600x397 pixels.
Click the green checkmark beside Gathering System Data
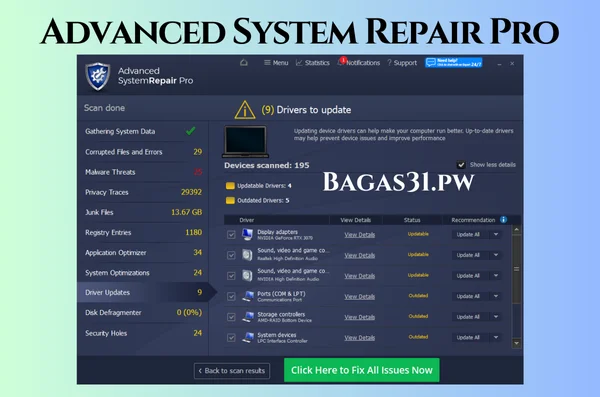pyautogui.click(x=191, y=131)
